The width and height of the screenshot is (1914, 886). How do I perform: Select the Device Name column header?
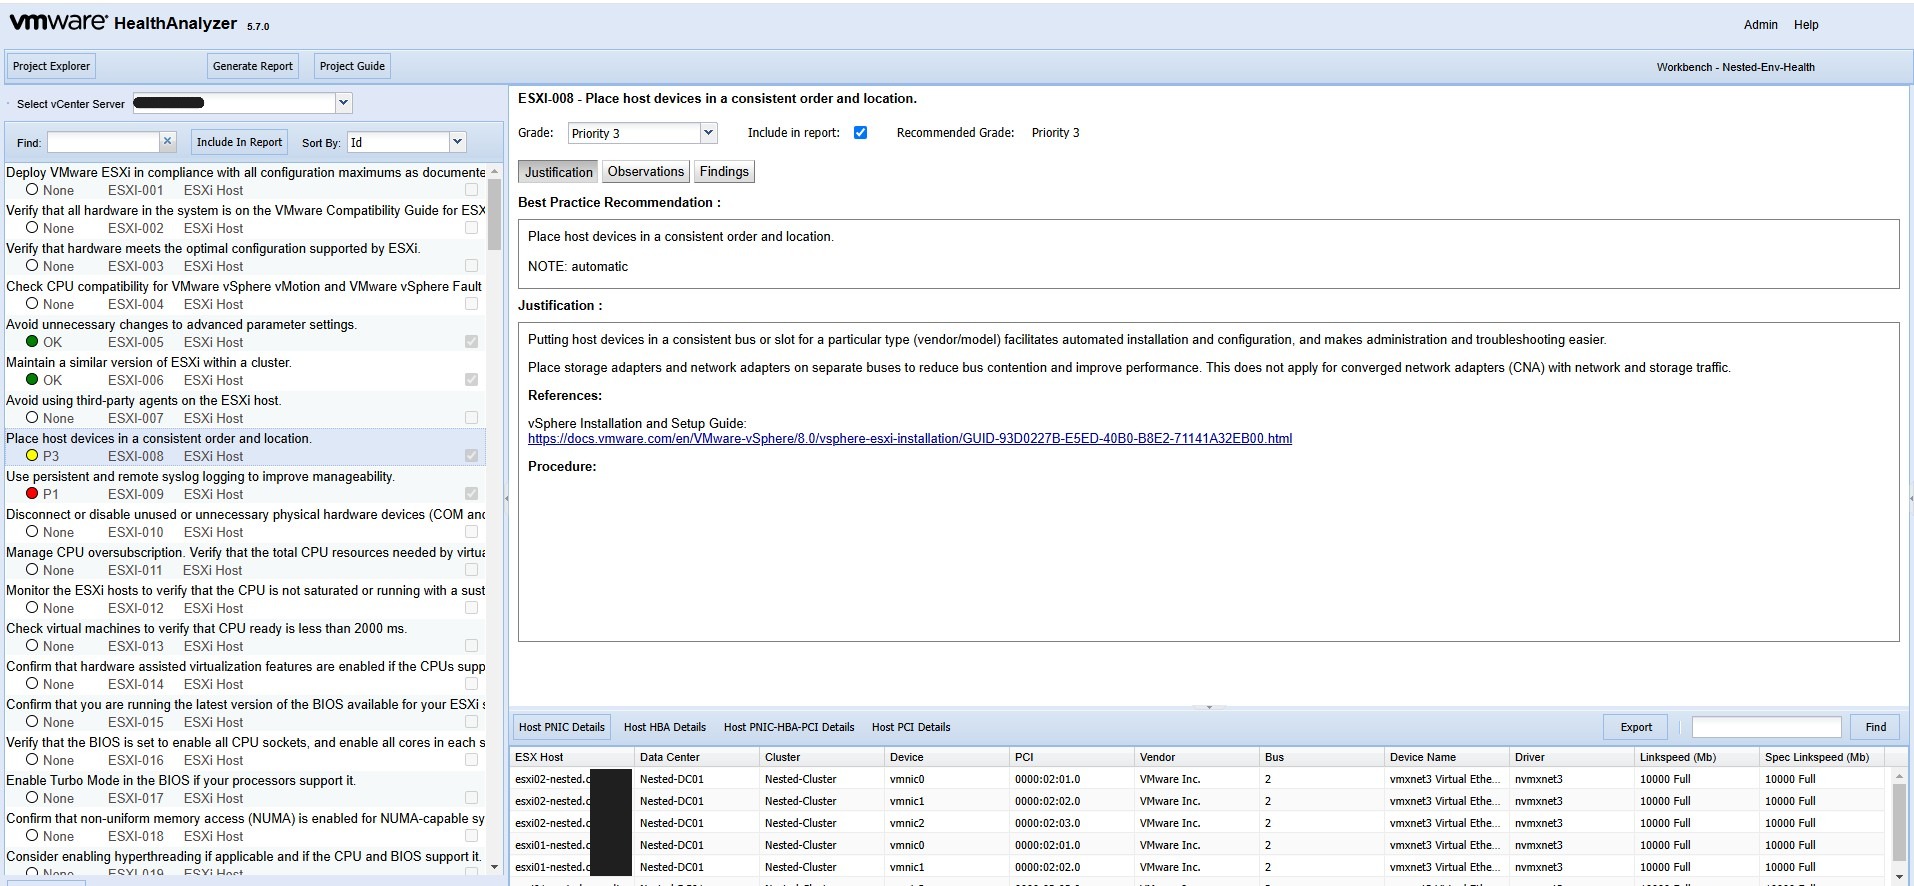(x=1446, y=757)
